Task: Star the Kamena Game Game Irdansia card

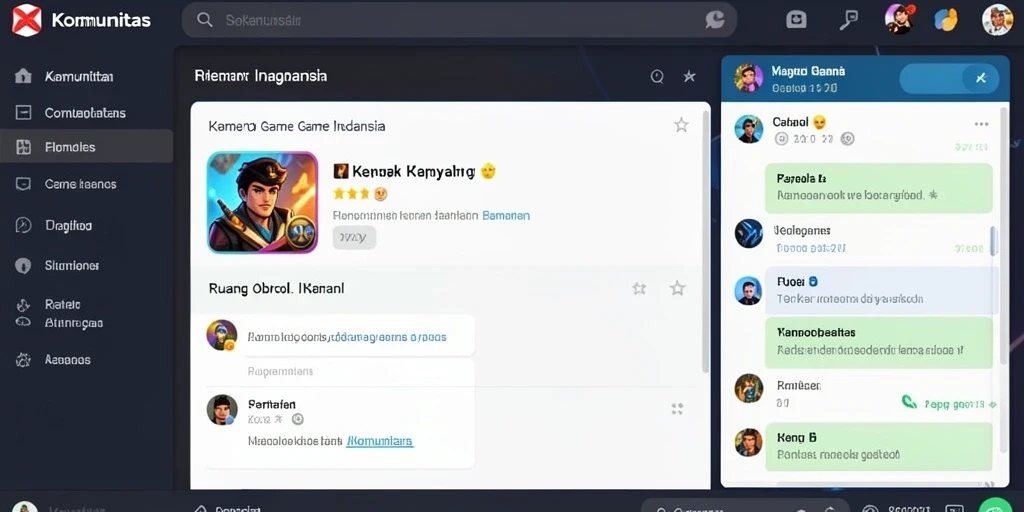Action: [x=681, y=125]
